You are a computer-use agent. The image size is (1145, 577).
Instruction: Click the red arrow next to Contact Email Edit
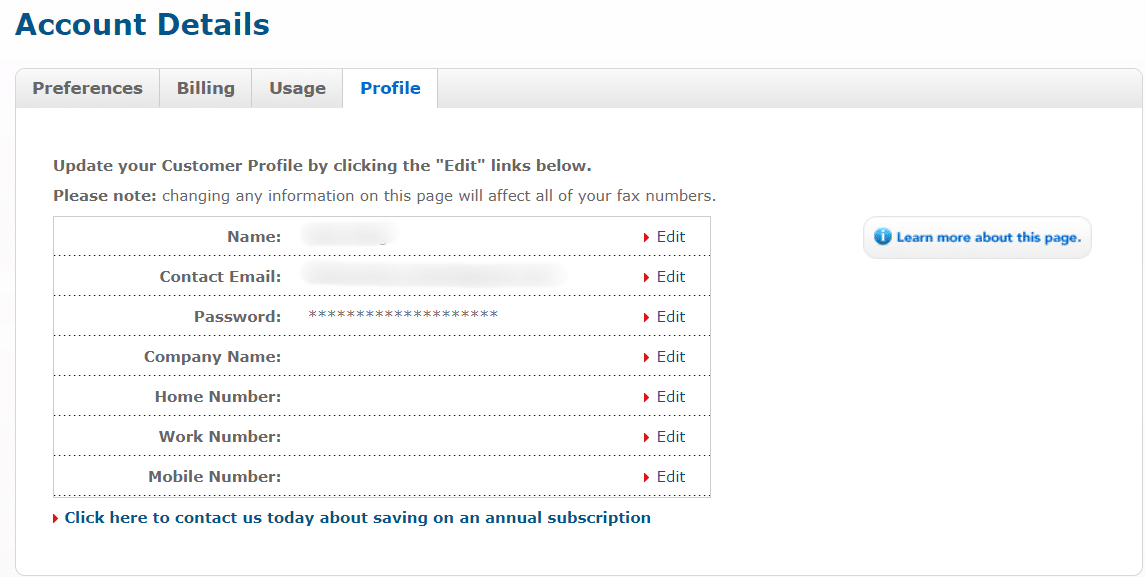click(x=646, y=276)
